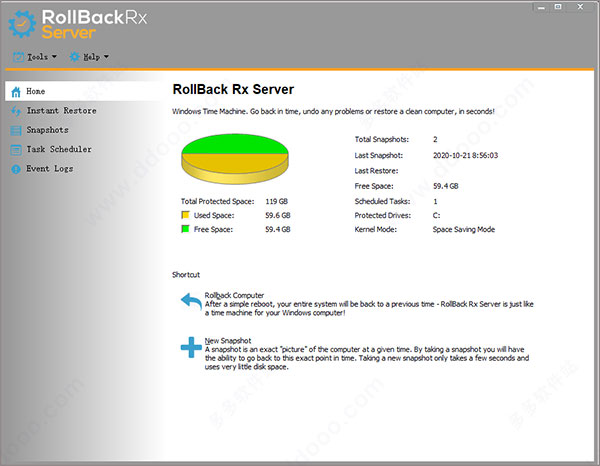Click the Snapshots list icon
This screenshot has height=466, width=600.
[16, 130]
